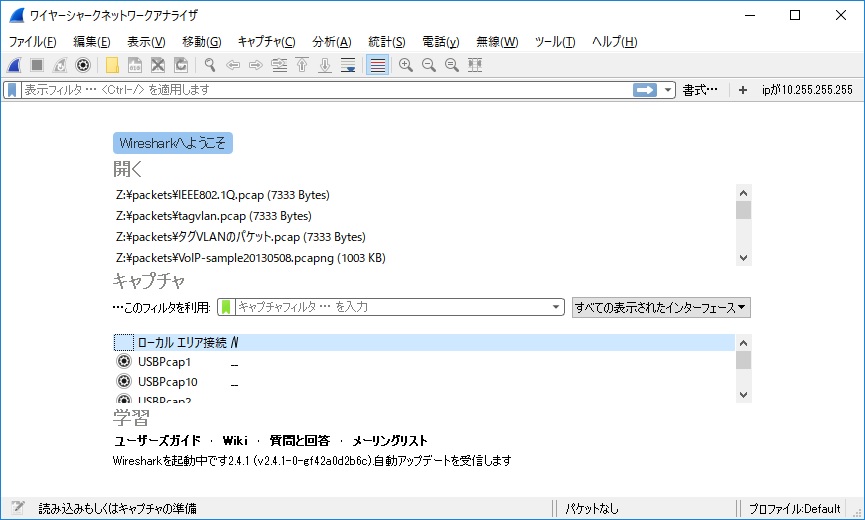Open the ツール(T) menu
Image resolution: width=865 pixels, height=520 pixels.
555,42
